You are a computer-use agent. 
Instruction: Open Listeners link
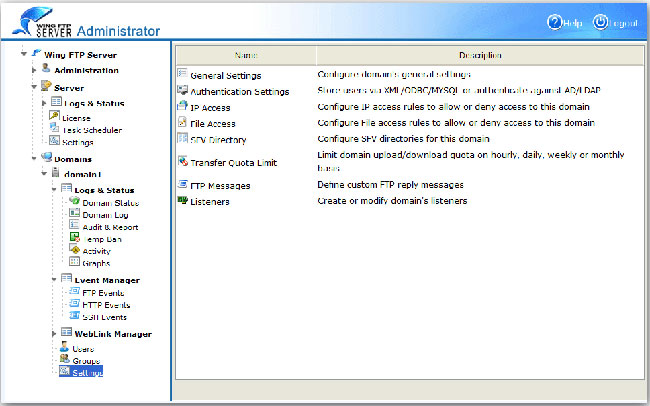pos(210,202)
